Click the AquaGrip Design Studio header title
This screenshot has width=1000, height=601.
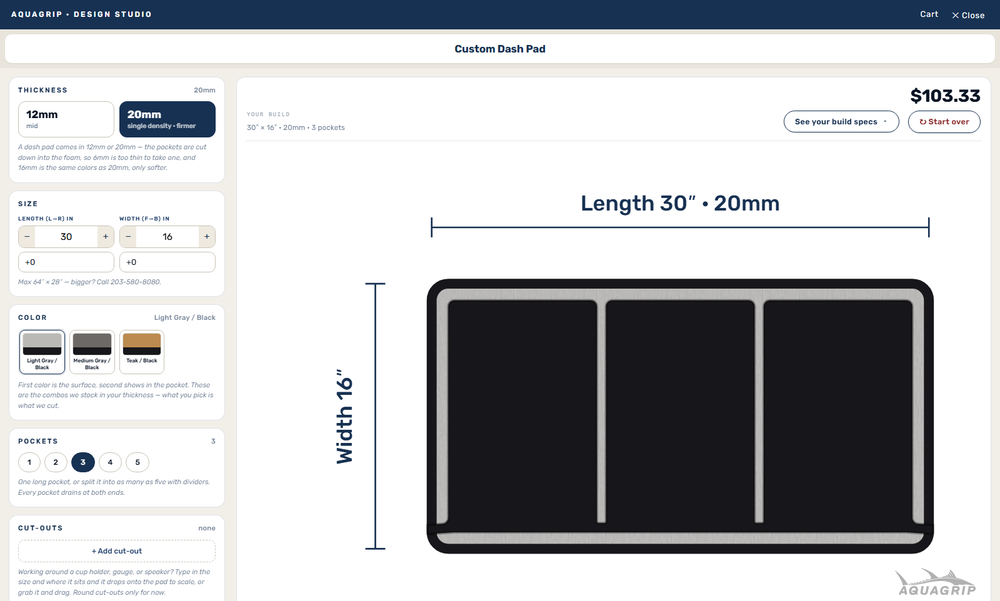pos(82,14)
